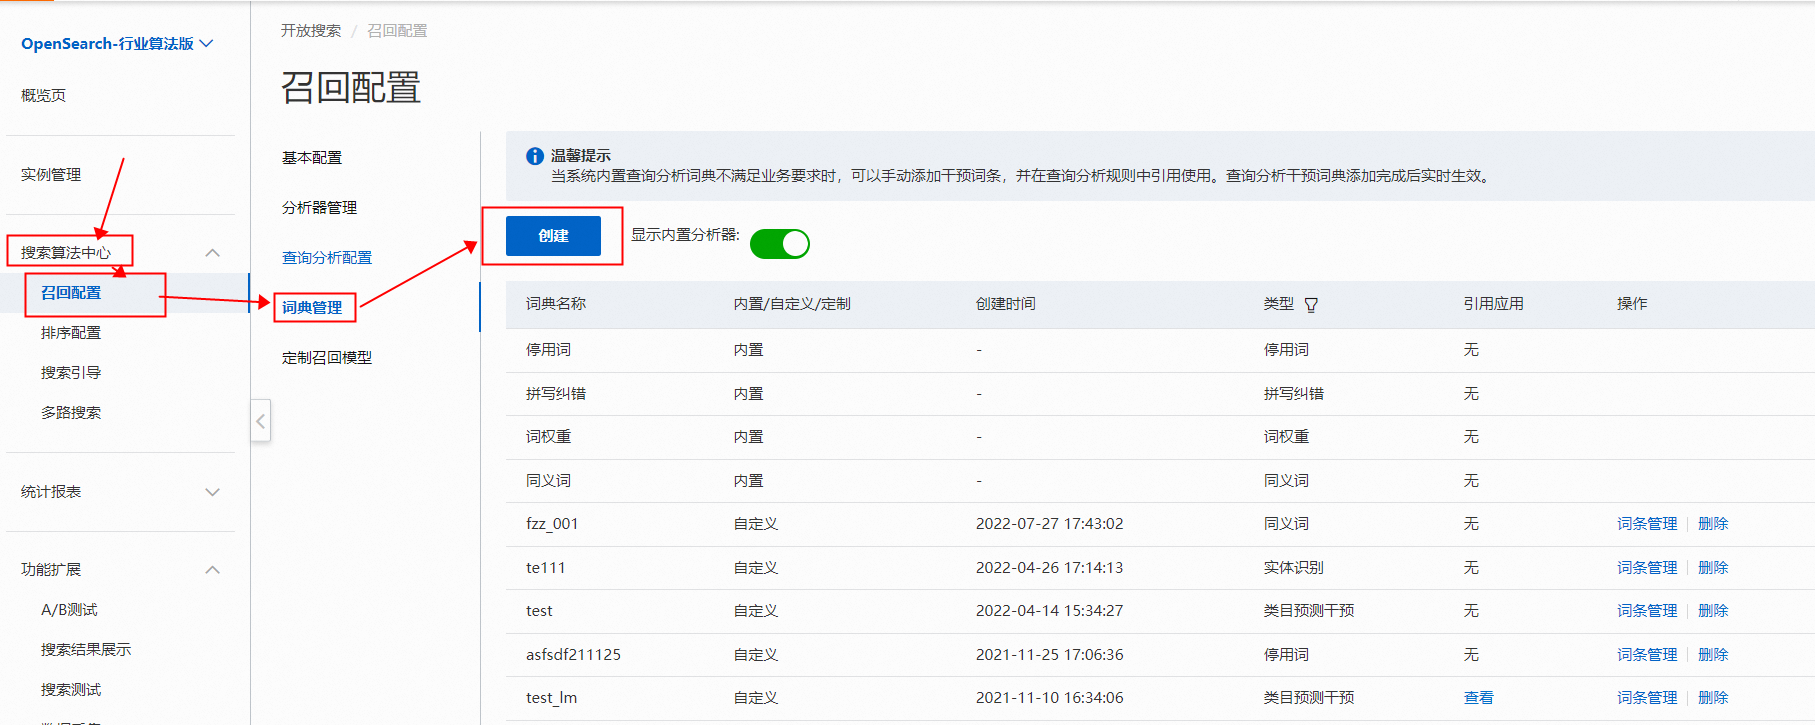The width and height of the screenshot is (1815, 725).
Task: Delete the asfsdf211125 dictionary
Action: point(1713,655)
